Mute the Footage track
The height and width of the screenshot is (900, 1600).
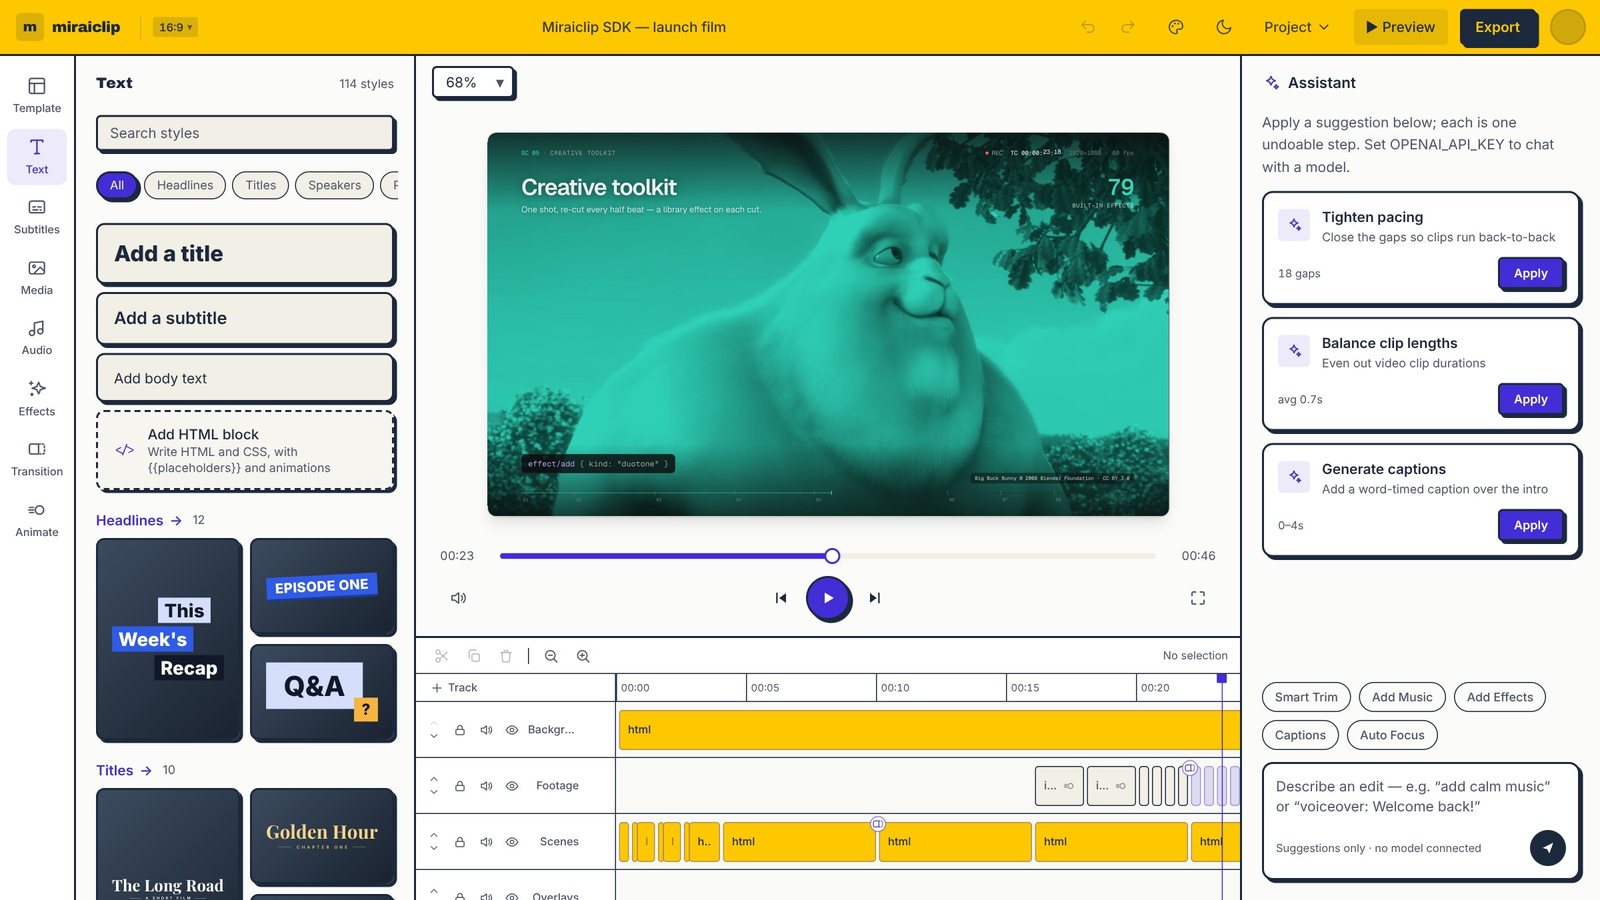click(x=486, y=786)
